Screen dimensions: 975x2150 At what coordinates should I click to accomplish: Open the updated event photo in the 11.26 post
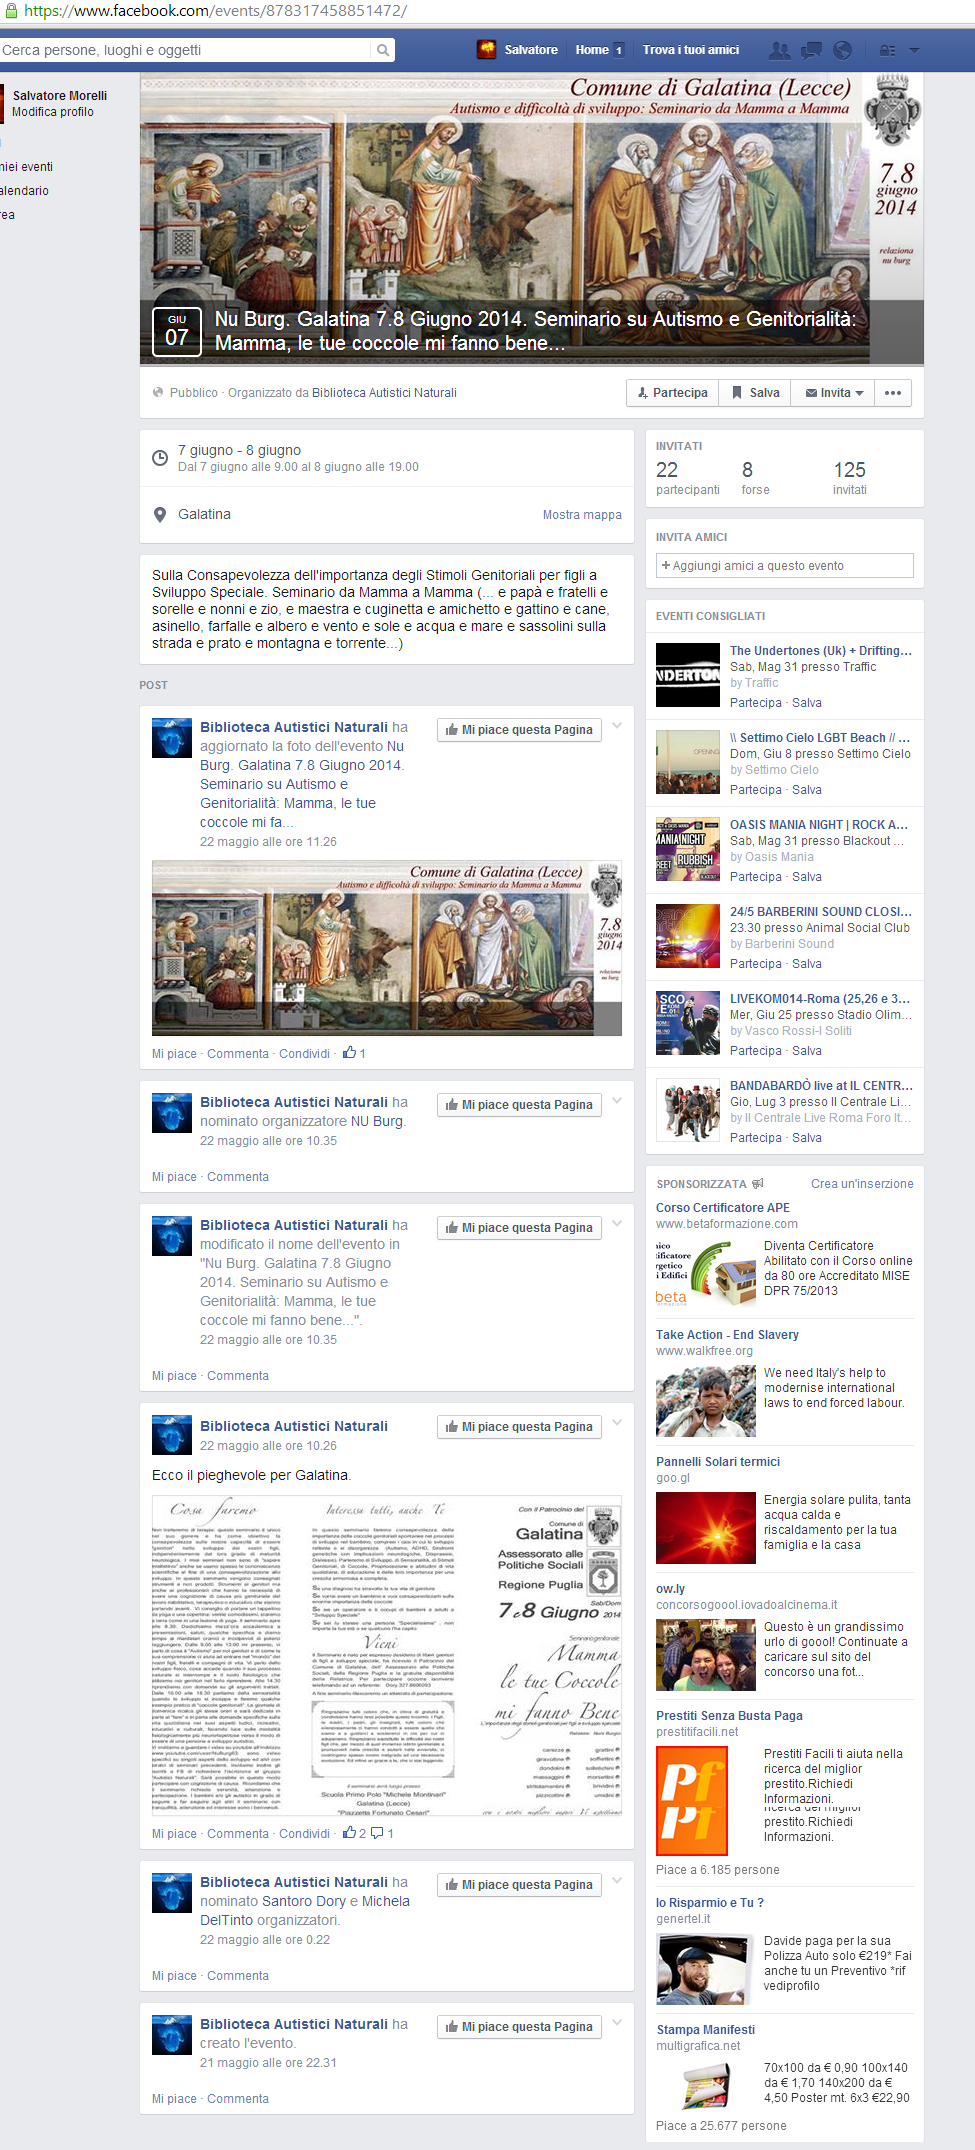[387, 948]
